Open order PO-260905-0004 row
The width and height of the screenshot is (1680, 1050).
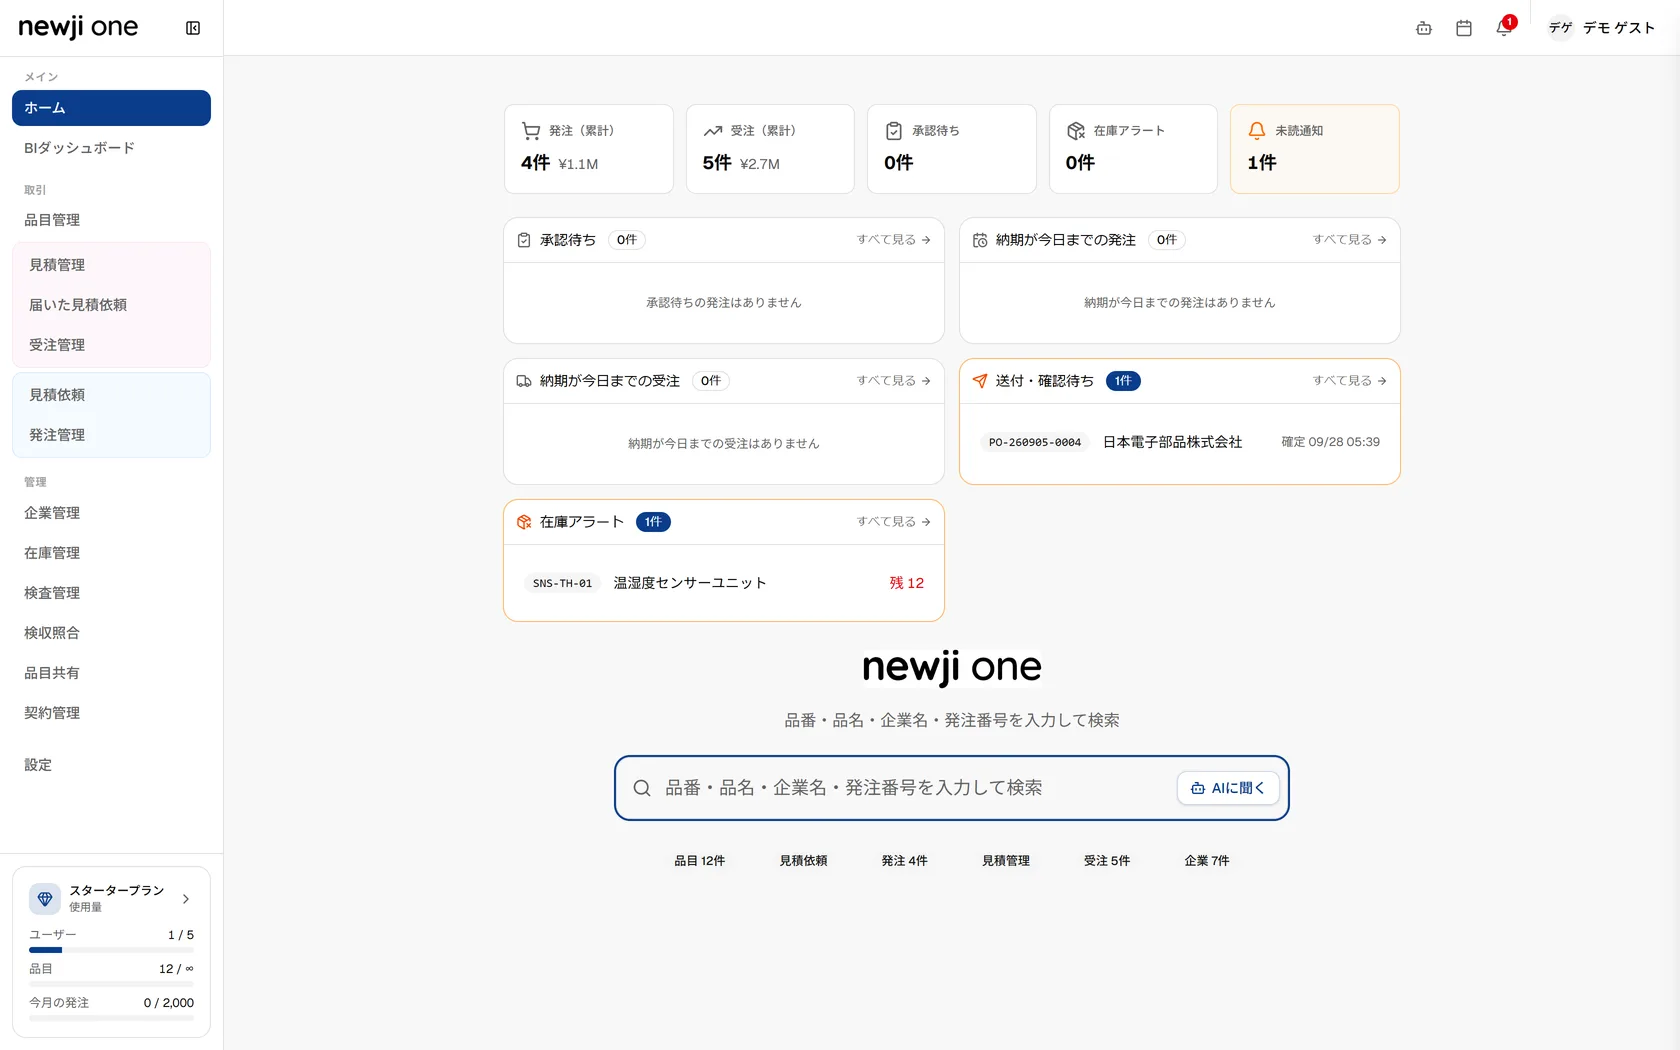pyautogui.click(x=1180, y=442)
